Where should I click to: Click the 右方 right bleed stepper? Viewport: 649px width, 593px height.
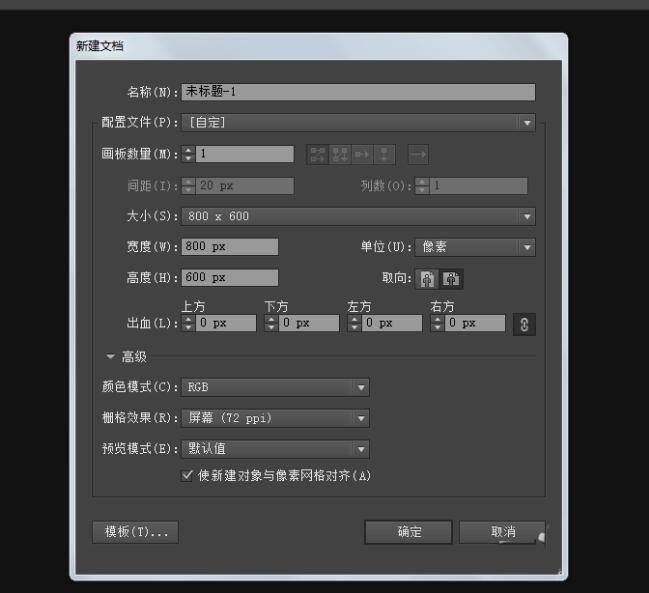tap(437, 323)
